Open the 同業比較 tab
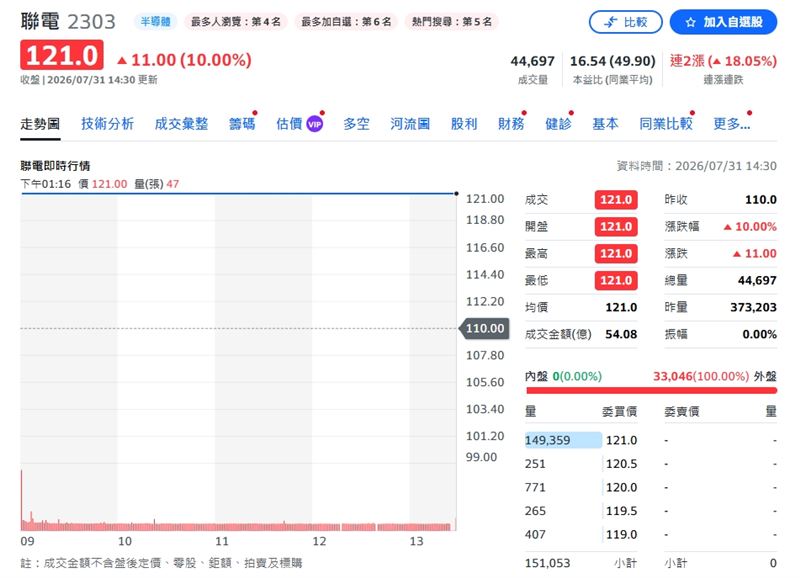Screen dimensions: 800x578 (666, 124)
